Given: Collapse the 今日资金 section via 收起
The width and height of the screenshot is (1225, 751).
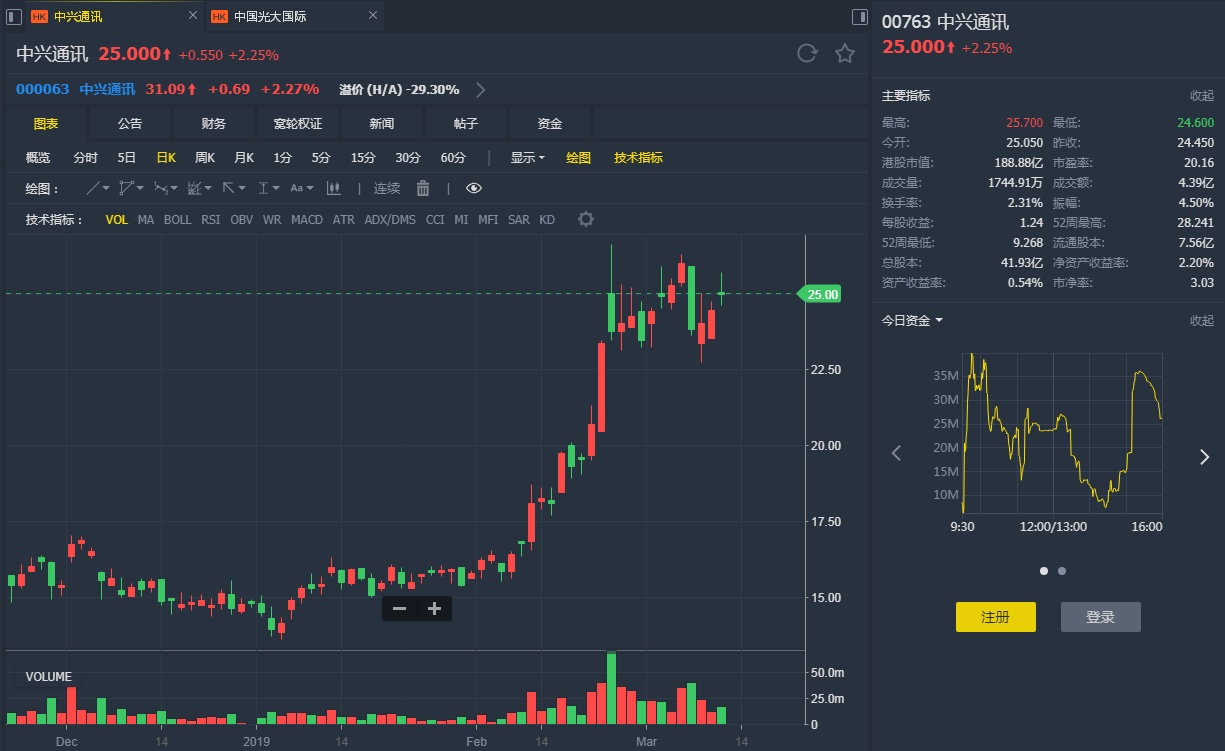Looking at the screenshot, I should 1201,321.
